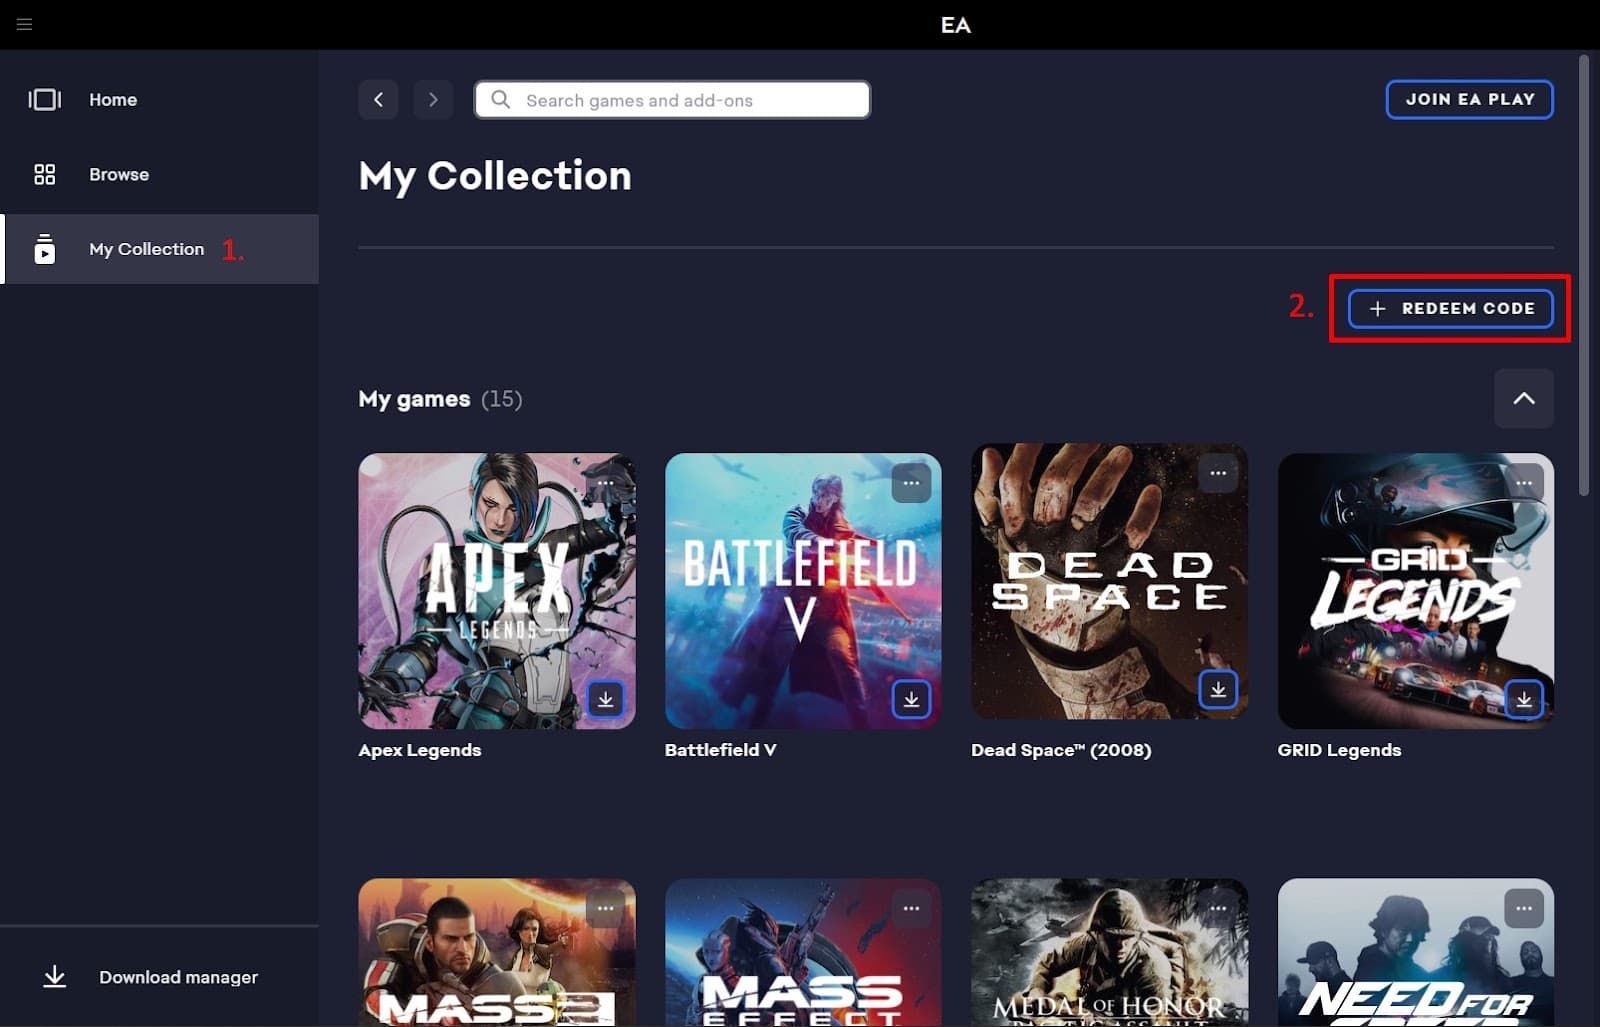
Task: Switch to the Browse section
Action: [118, 174]
